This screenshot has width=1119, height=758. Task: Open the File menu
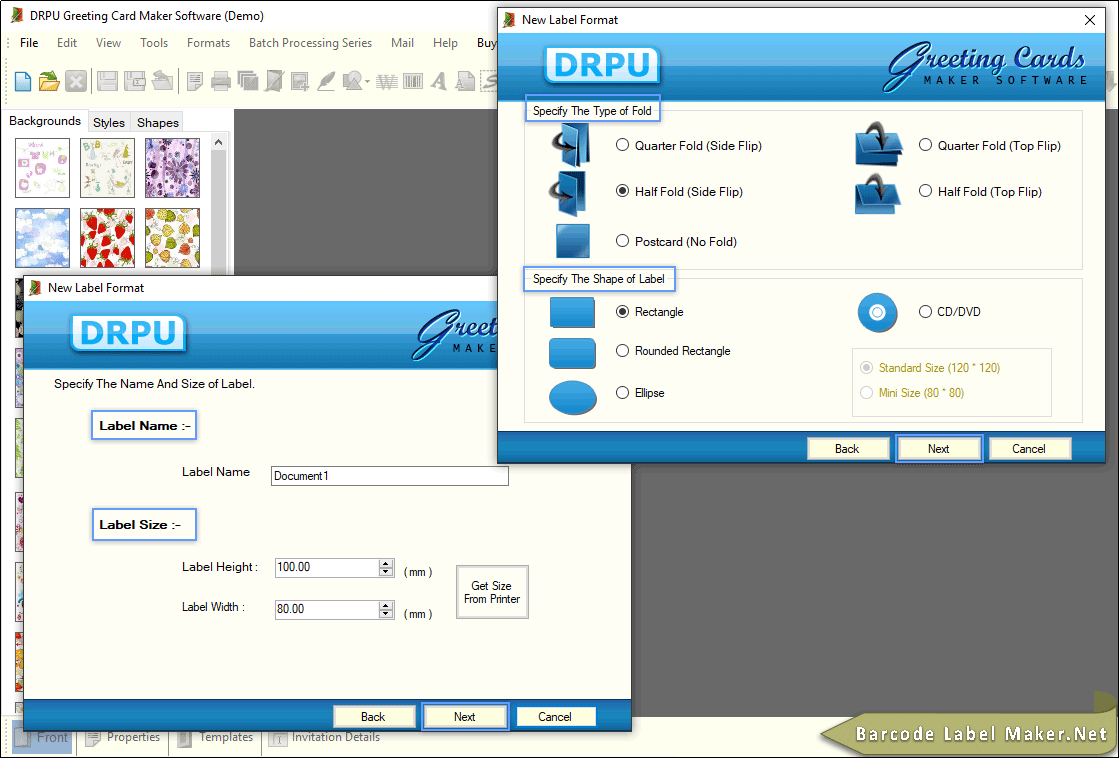pyautogui.click(x=29, y=43)
